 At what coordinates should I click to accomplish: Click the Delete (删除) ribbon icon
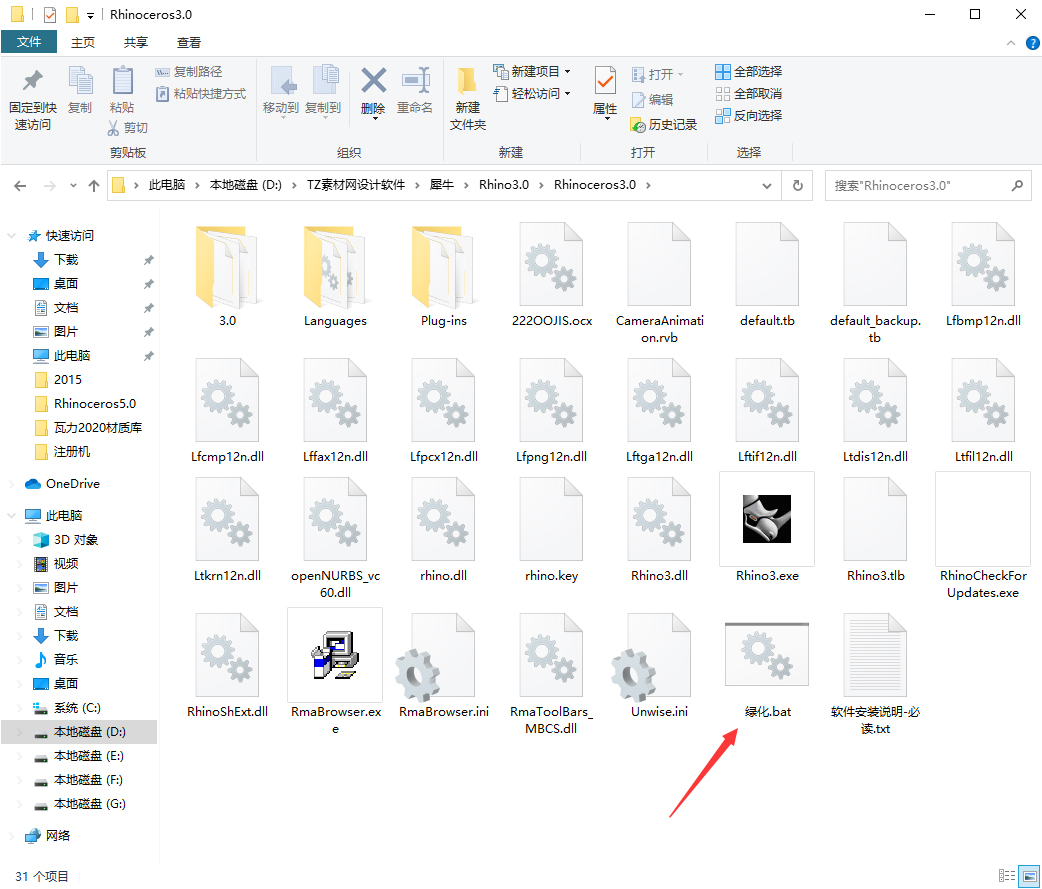tap(373, 92)
